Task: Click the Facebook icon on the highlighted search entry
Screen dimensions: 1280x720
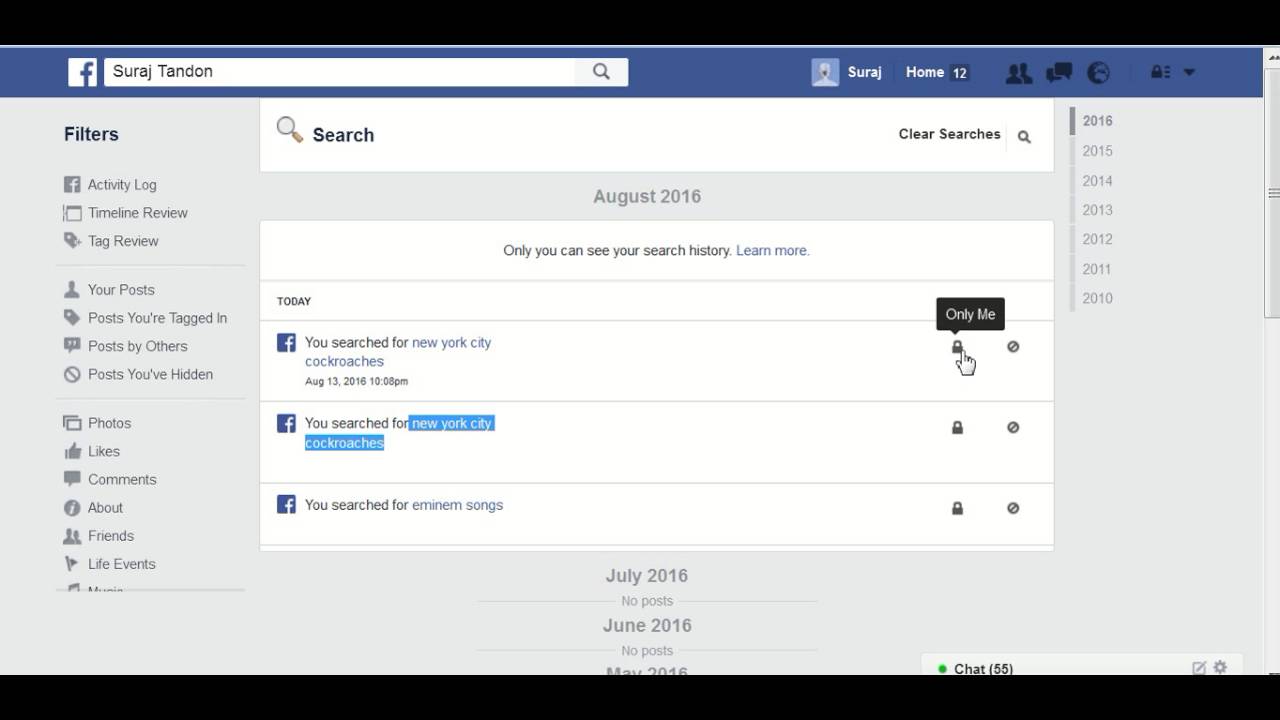Action: click(286, 424)
